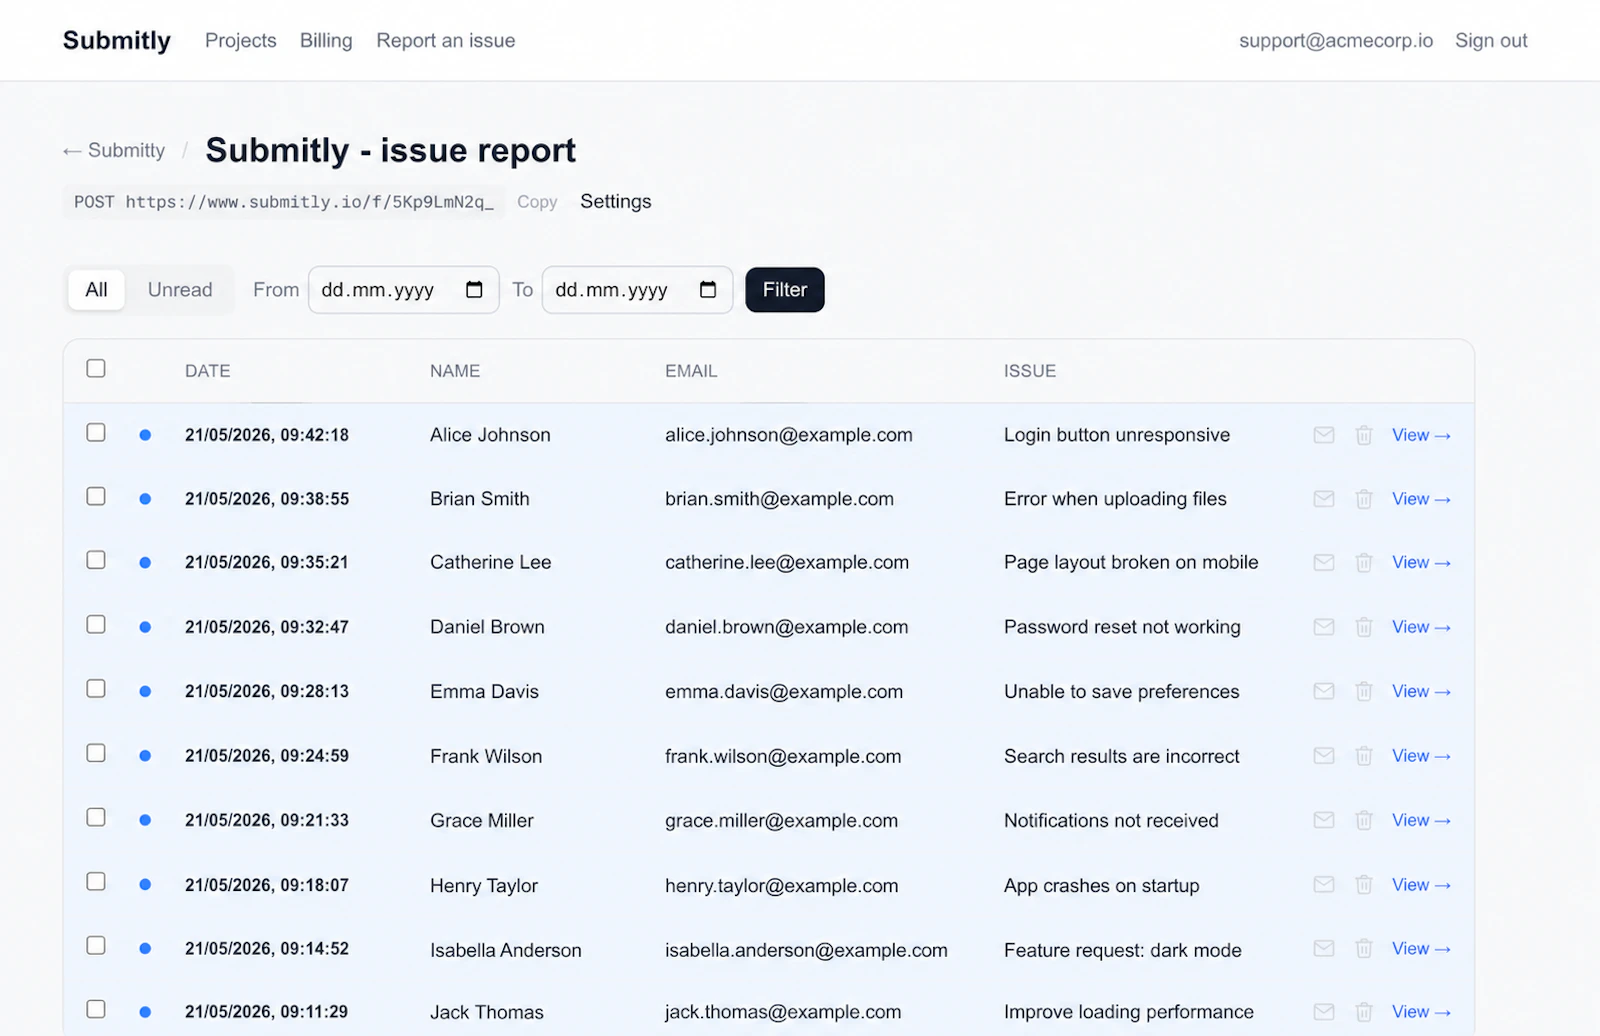Viewport: 1600px width, 1036px height.
Task: Select Alice Johnson's row checkbox
Action: pos(96,433)
